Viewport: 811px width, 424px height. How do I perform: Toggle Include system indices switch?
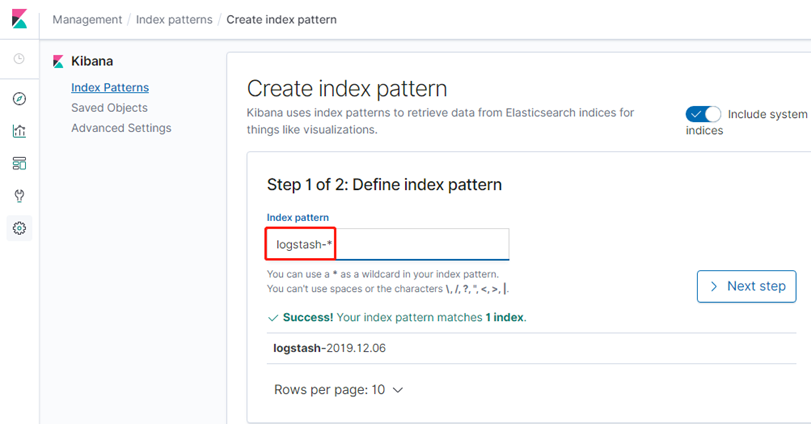point(703,114)
